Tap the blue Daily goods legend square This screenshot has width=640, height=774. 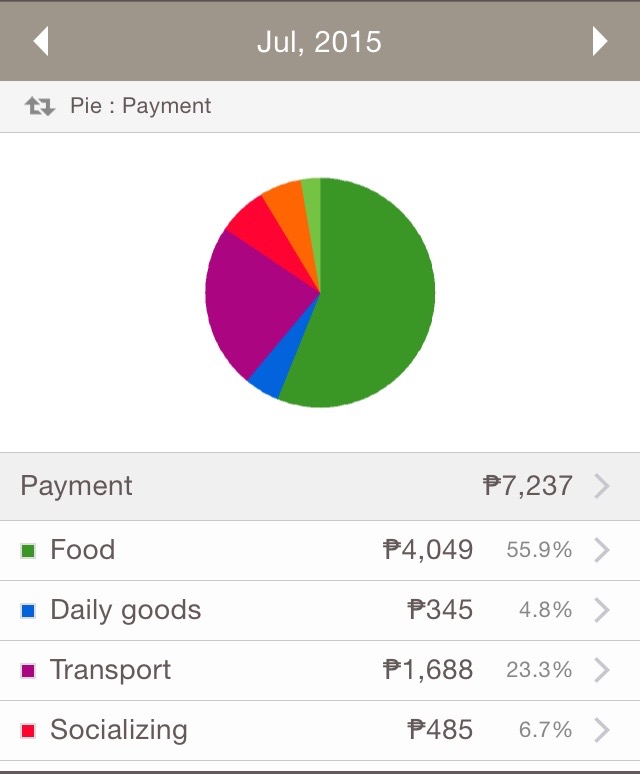point(28,611)
